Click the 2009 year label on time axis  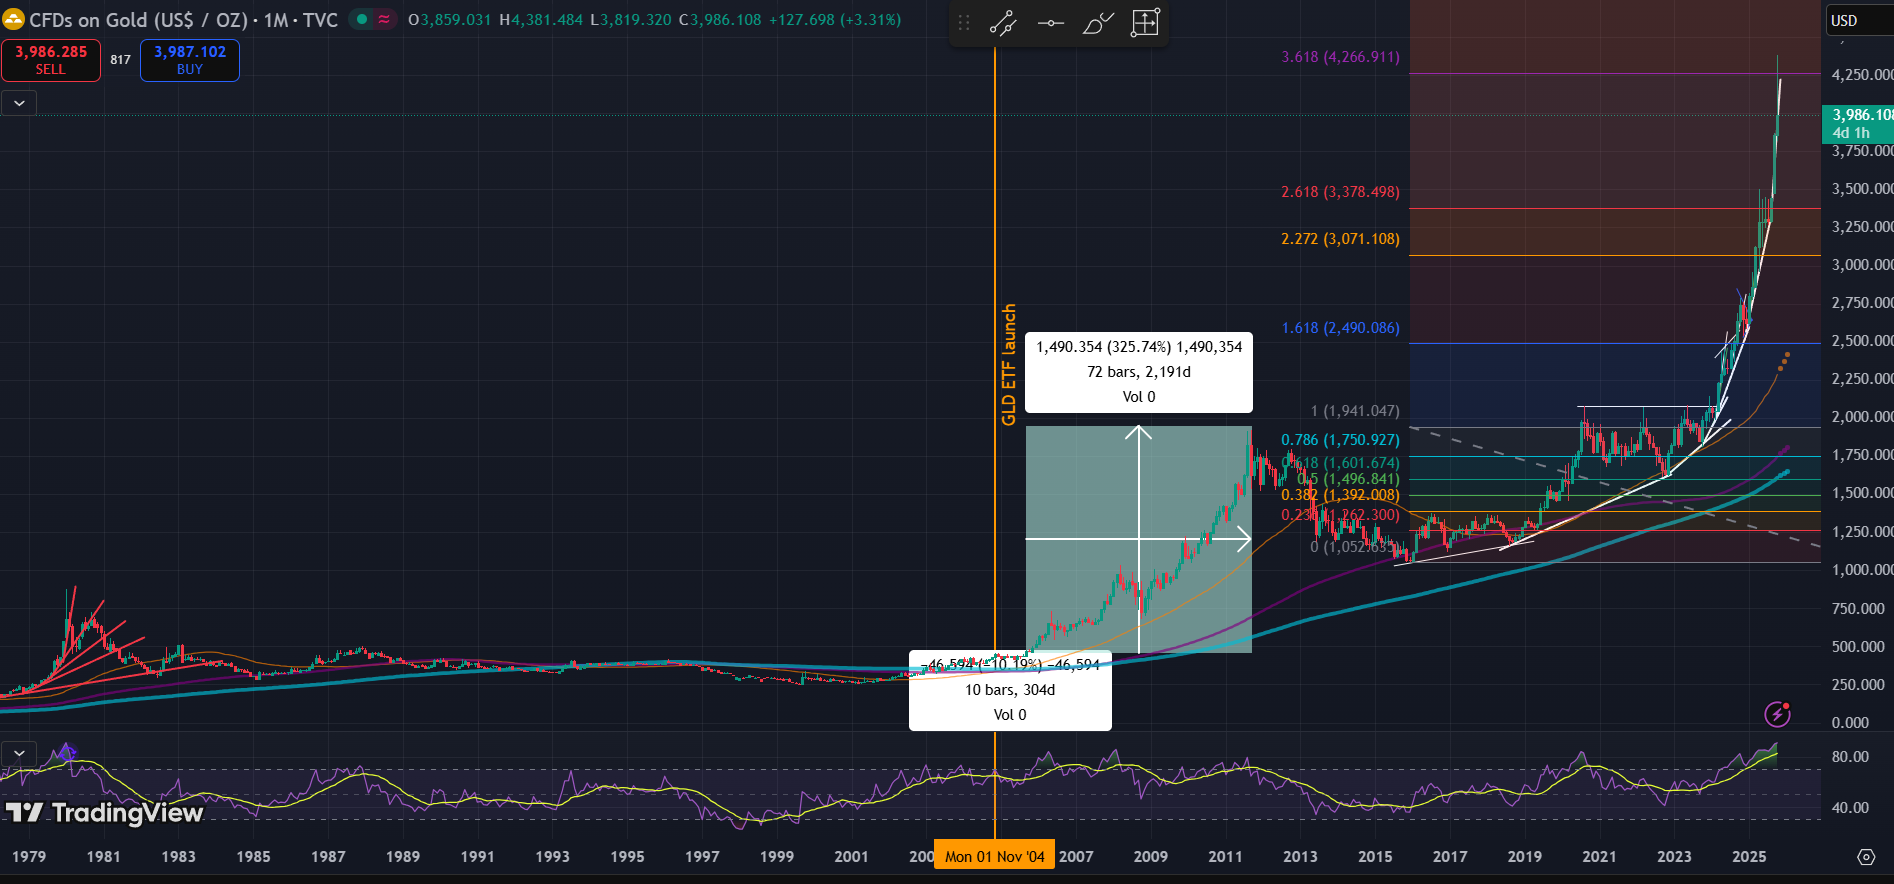coord(1151,857)
